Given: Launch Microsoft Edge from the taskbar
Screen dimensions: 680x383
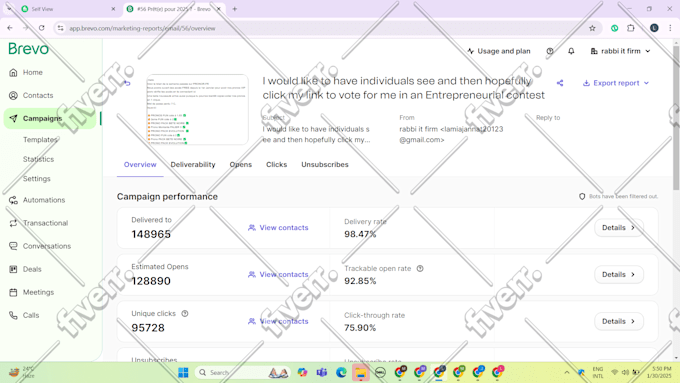Looking at the screenshot, I should pyautogui.click(x=341, y=373).
